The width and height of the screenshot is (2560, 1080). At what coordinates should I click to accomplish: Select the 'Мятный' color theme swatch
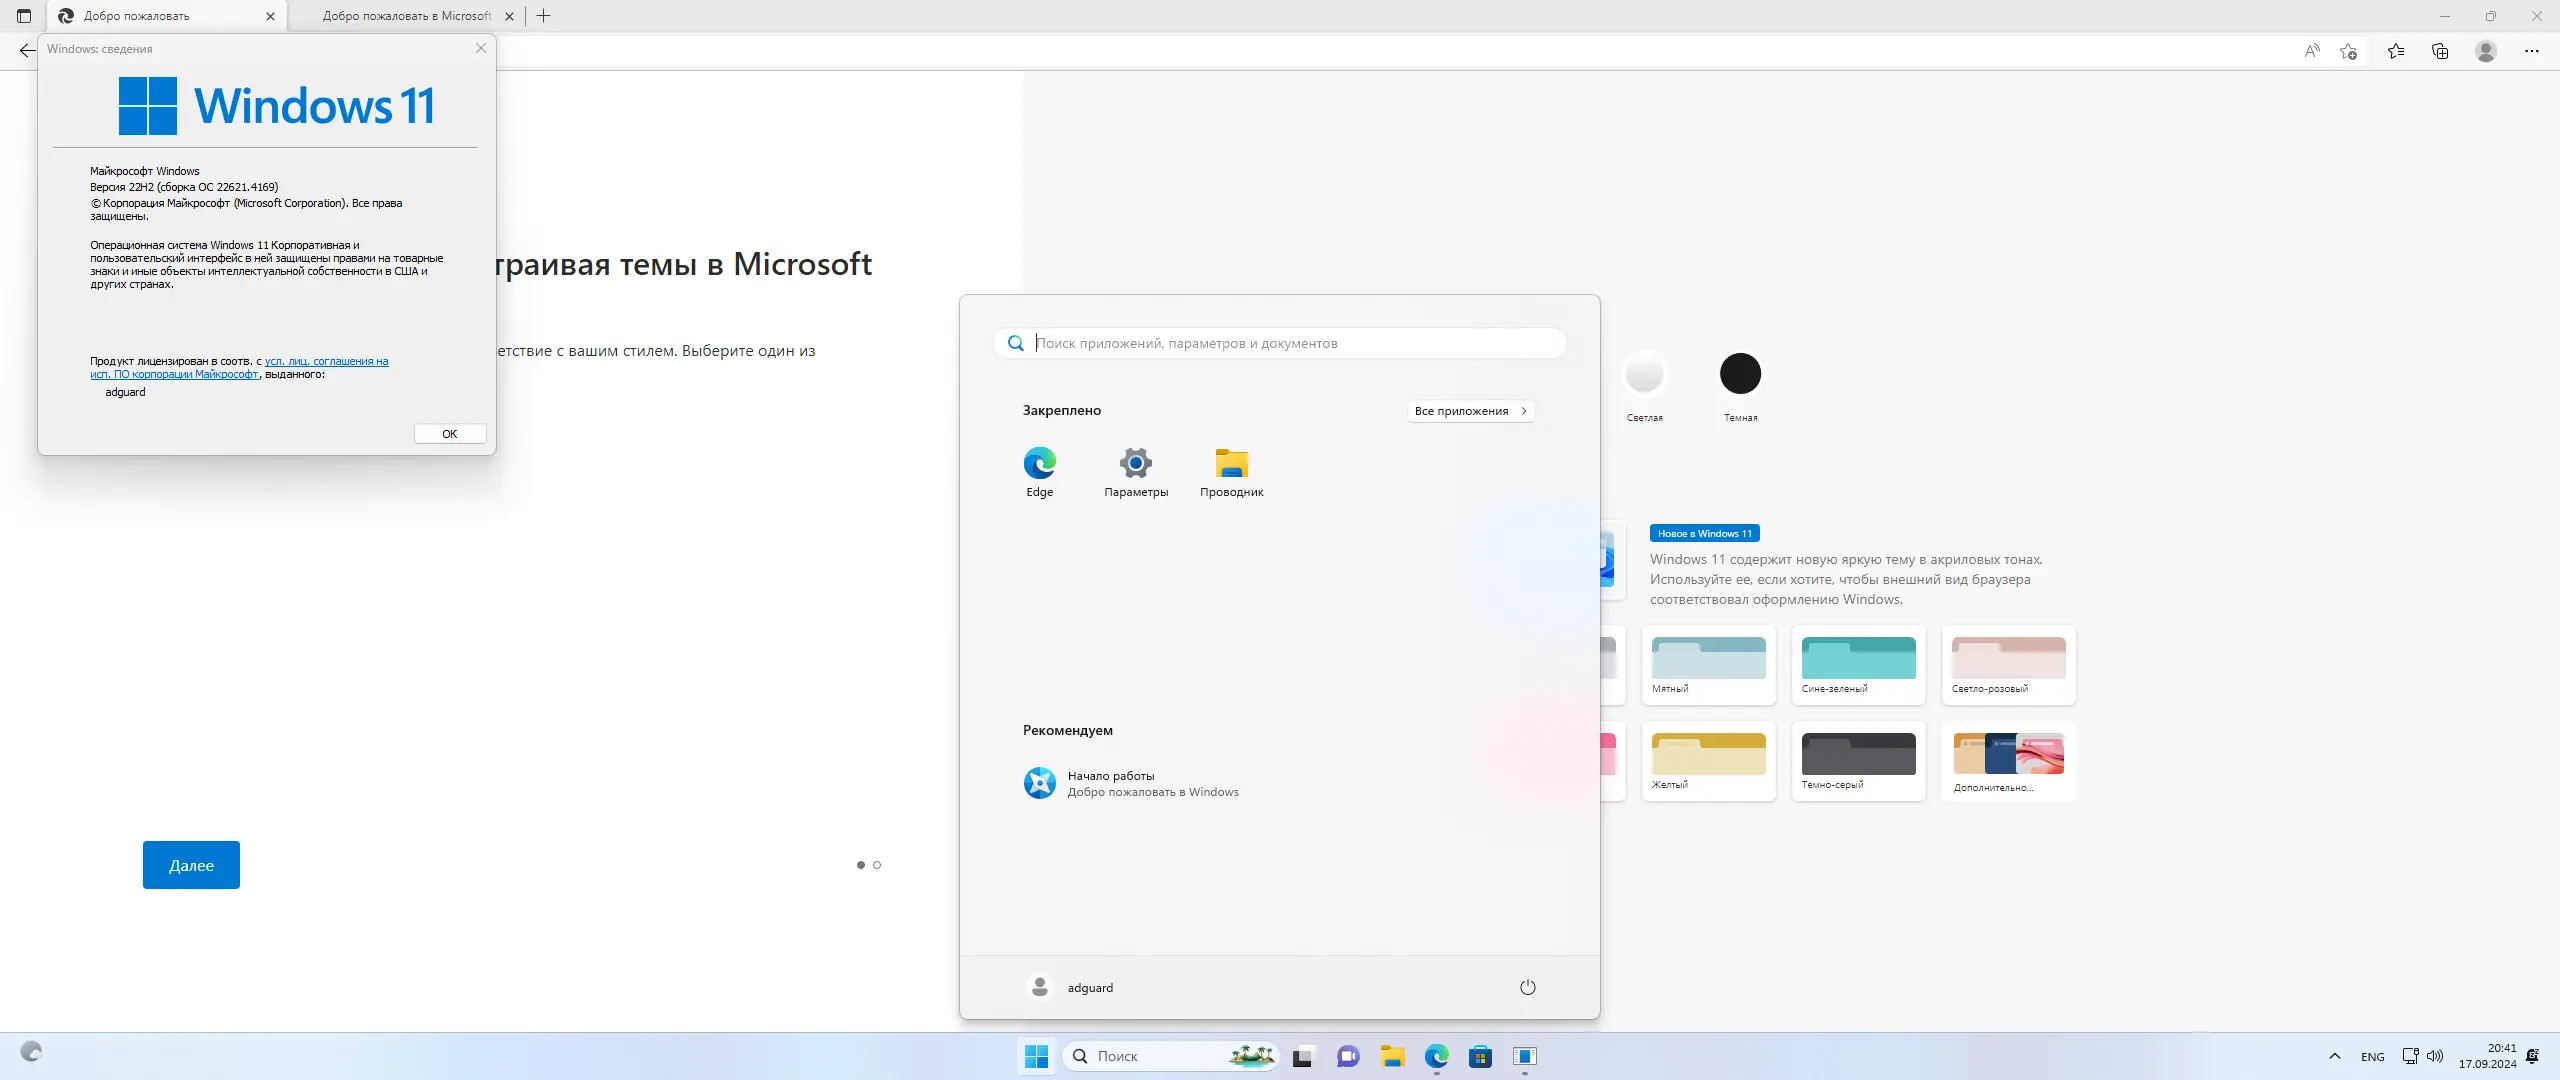(1707, 662)
